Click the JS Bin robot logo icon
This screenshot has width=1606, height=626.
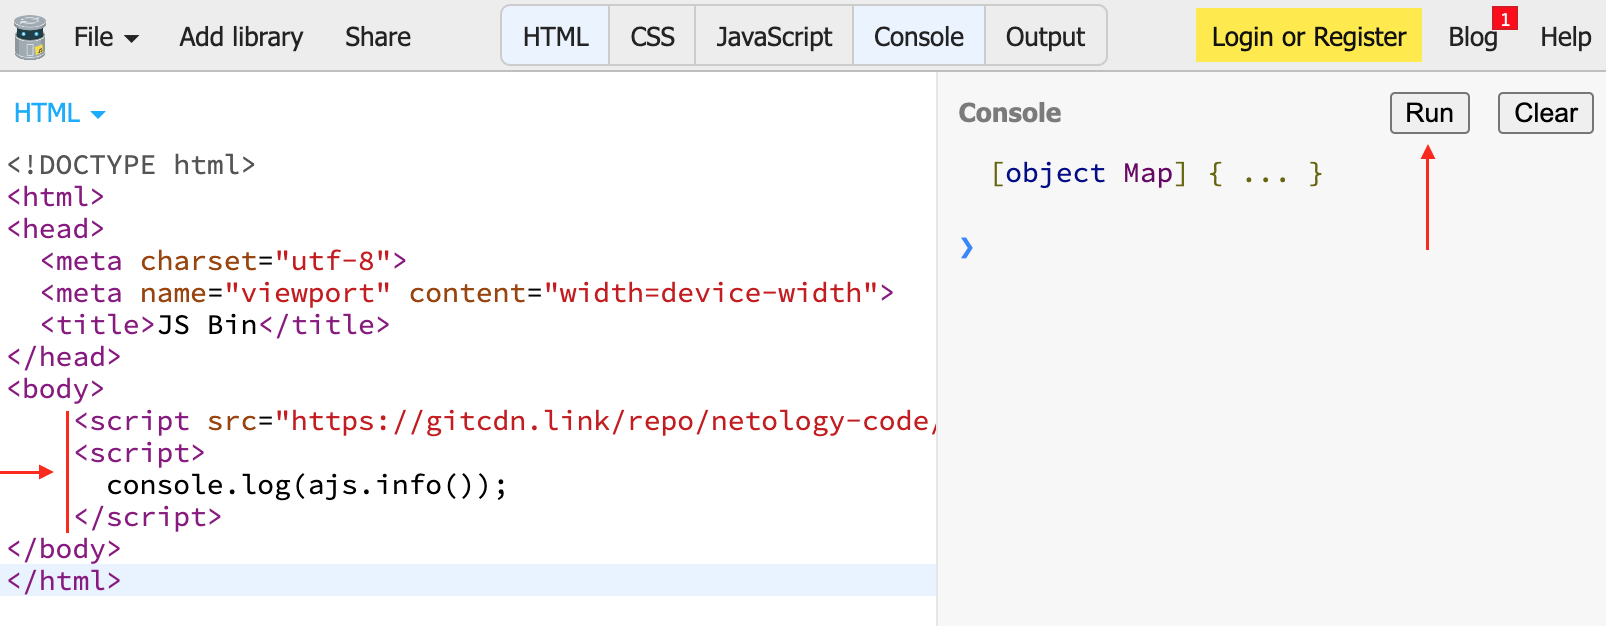click(30, 37)
